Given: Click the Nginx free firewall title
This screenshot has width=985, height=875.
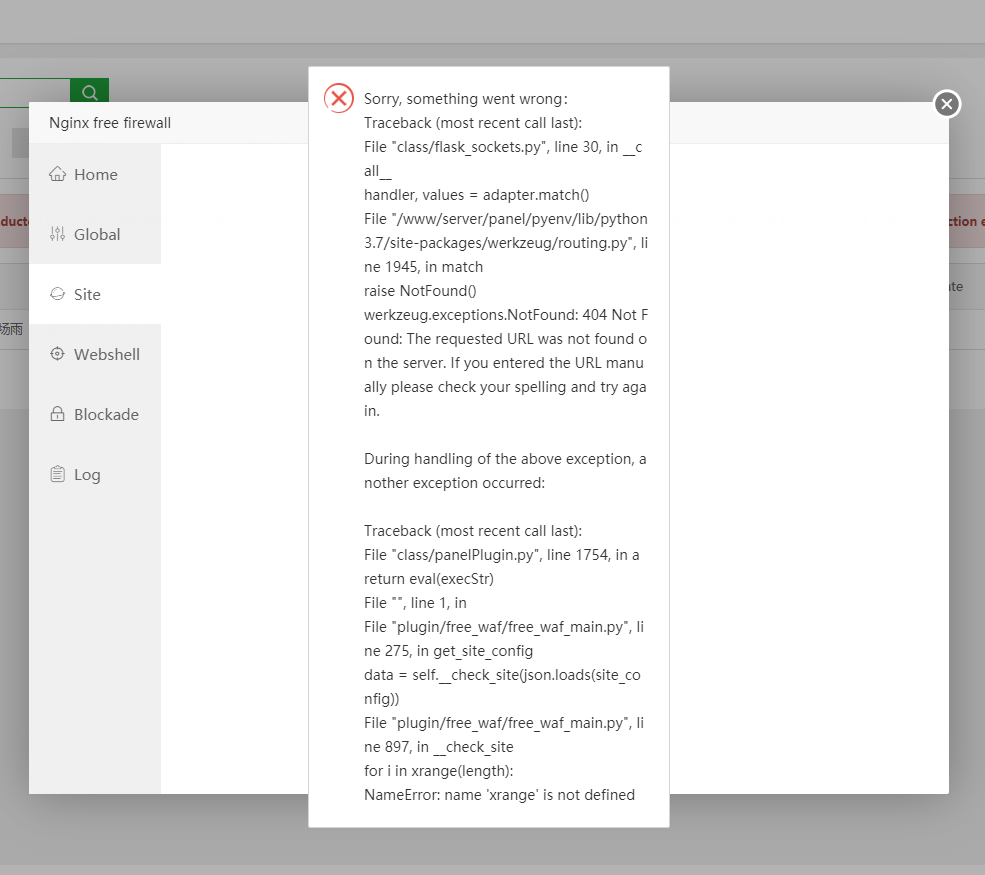Looking at the screenshot, I should pos(113,122).
